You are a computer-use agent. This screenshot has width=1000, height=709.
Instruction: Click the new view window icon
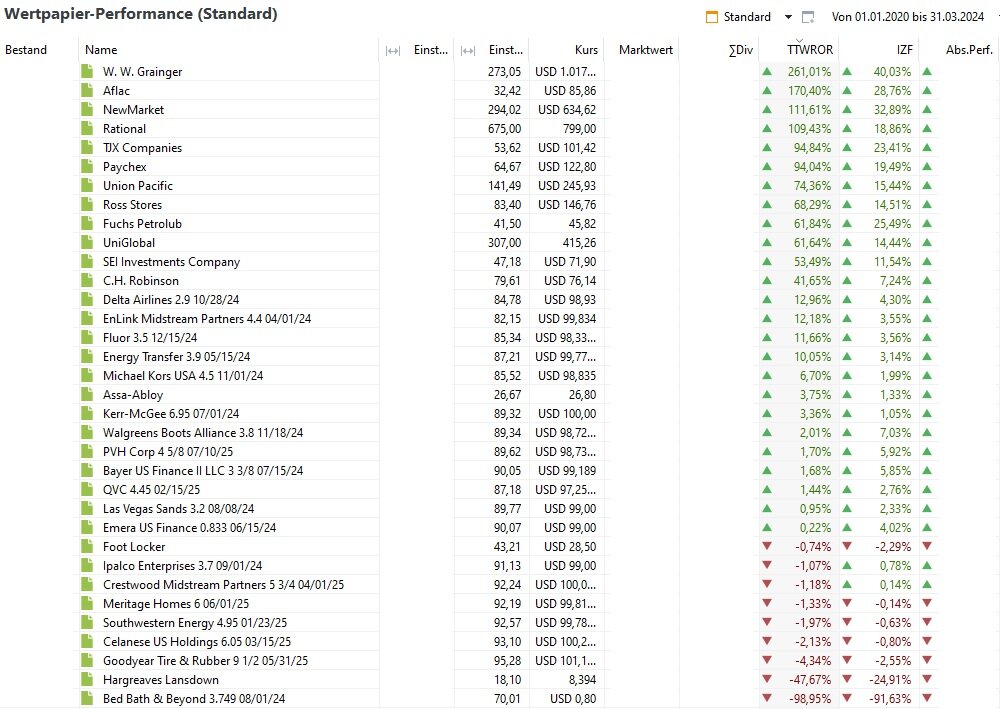coord(808,17)
